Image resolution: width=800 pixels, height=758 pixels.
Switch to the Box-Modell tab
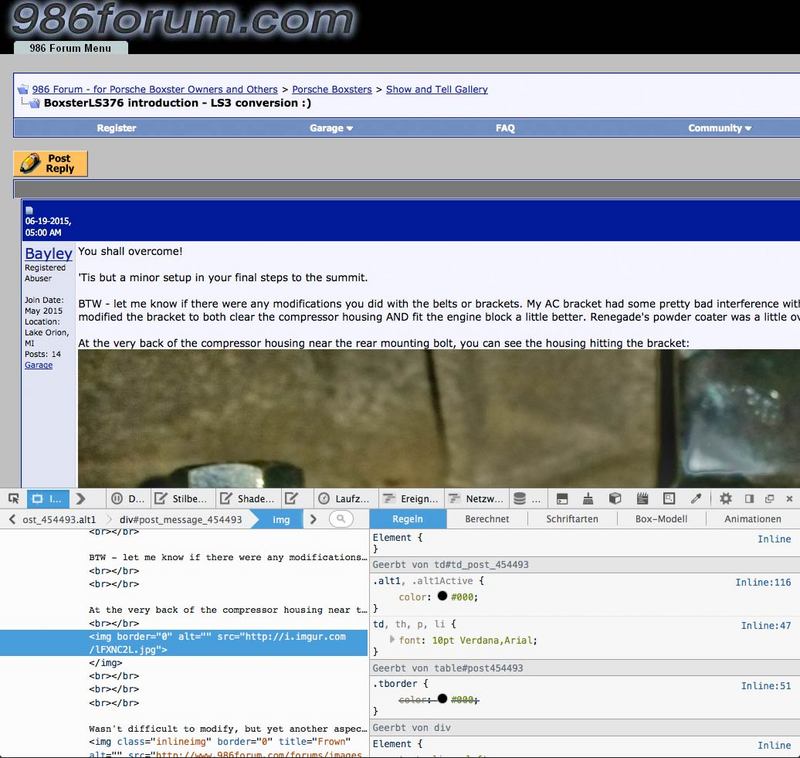coord(662,519)
